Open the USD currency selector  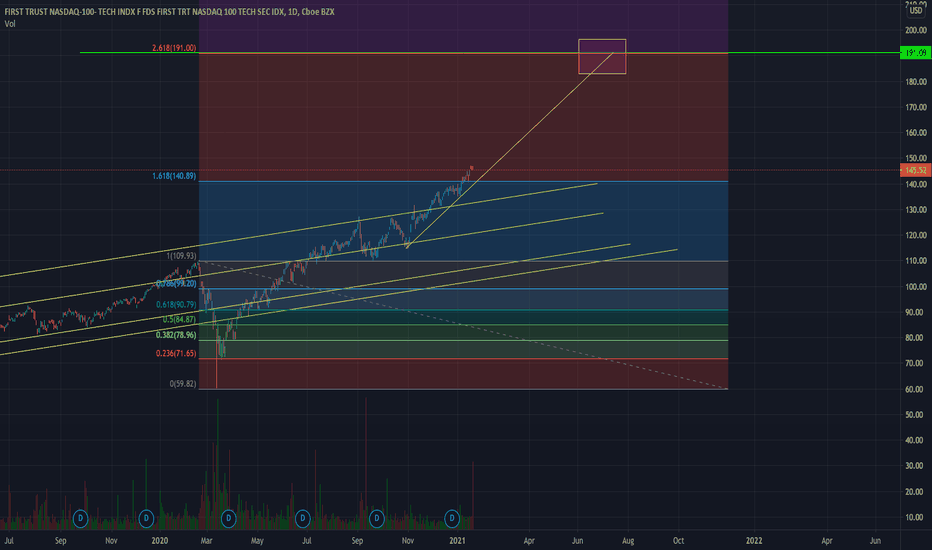[x=915, y=10]
